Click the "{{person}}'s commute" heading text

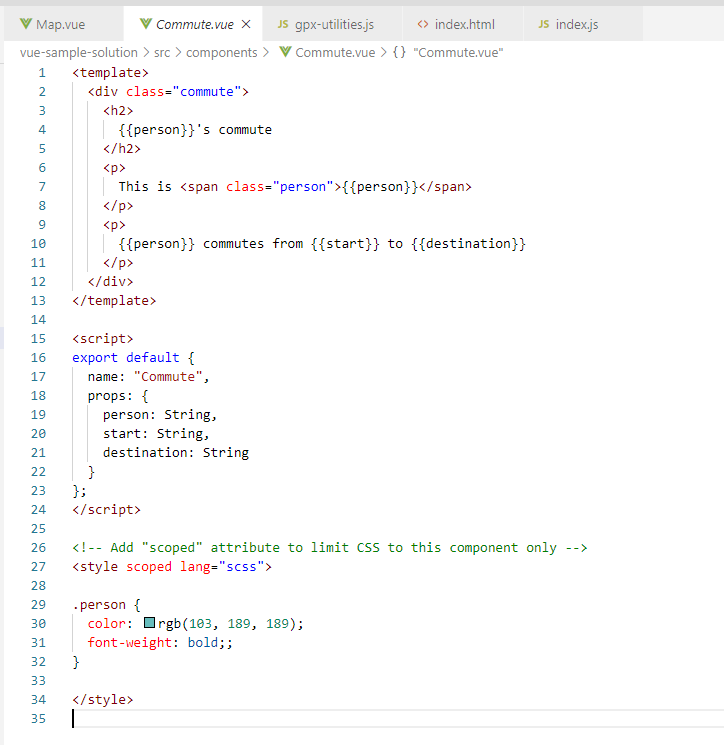[195, 130]
